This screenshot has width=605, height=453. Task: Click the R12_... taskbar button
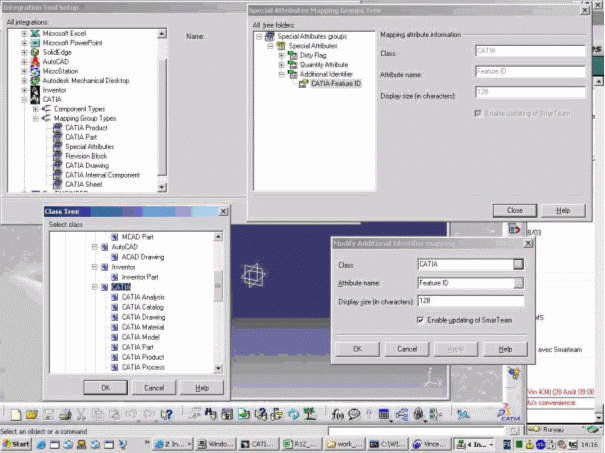[x=301, y=445]
